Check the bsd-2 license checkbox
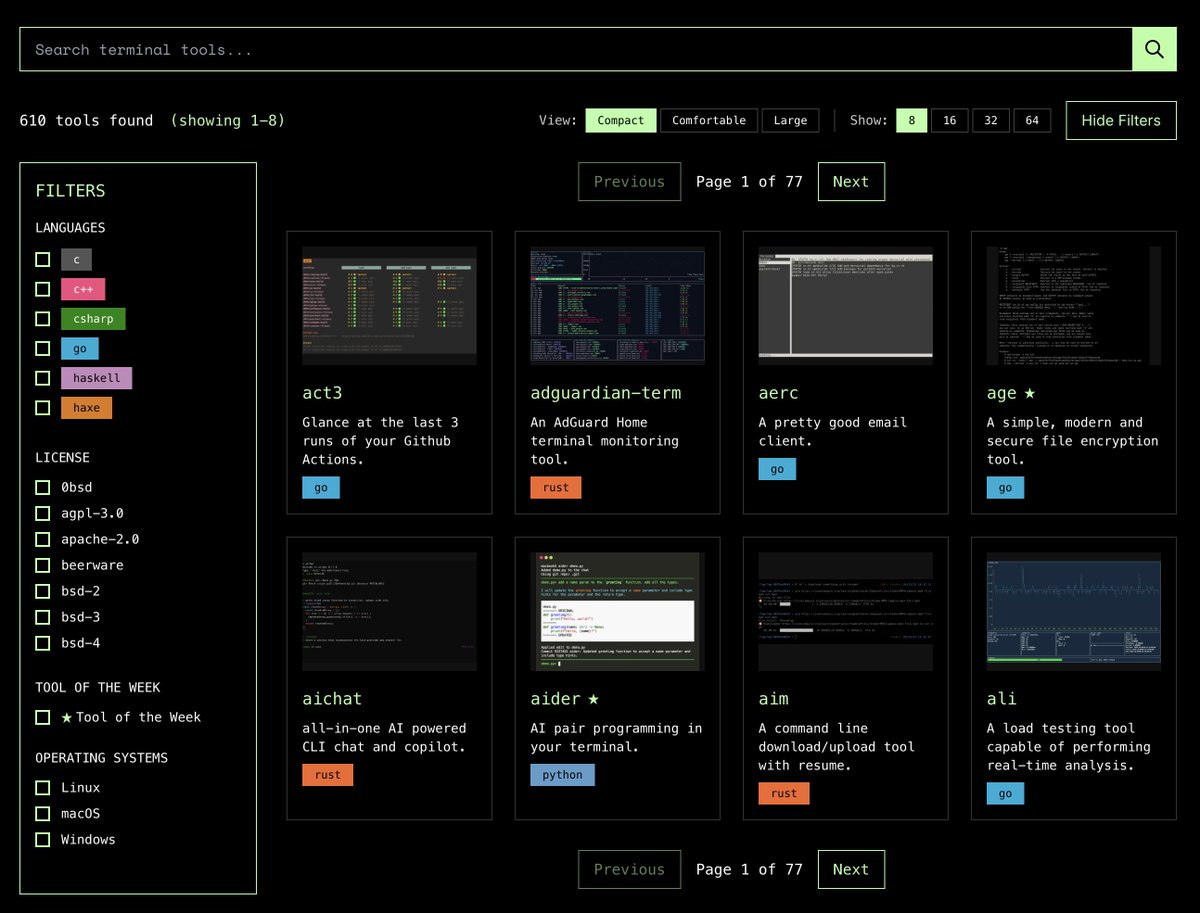 (x=43, y=591)
